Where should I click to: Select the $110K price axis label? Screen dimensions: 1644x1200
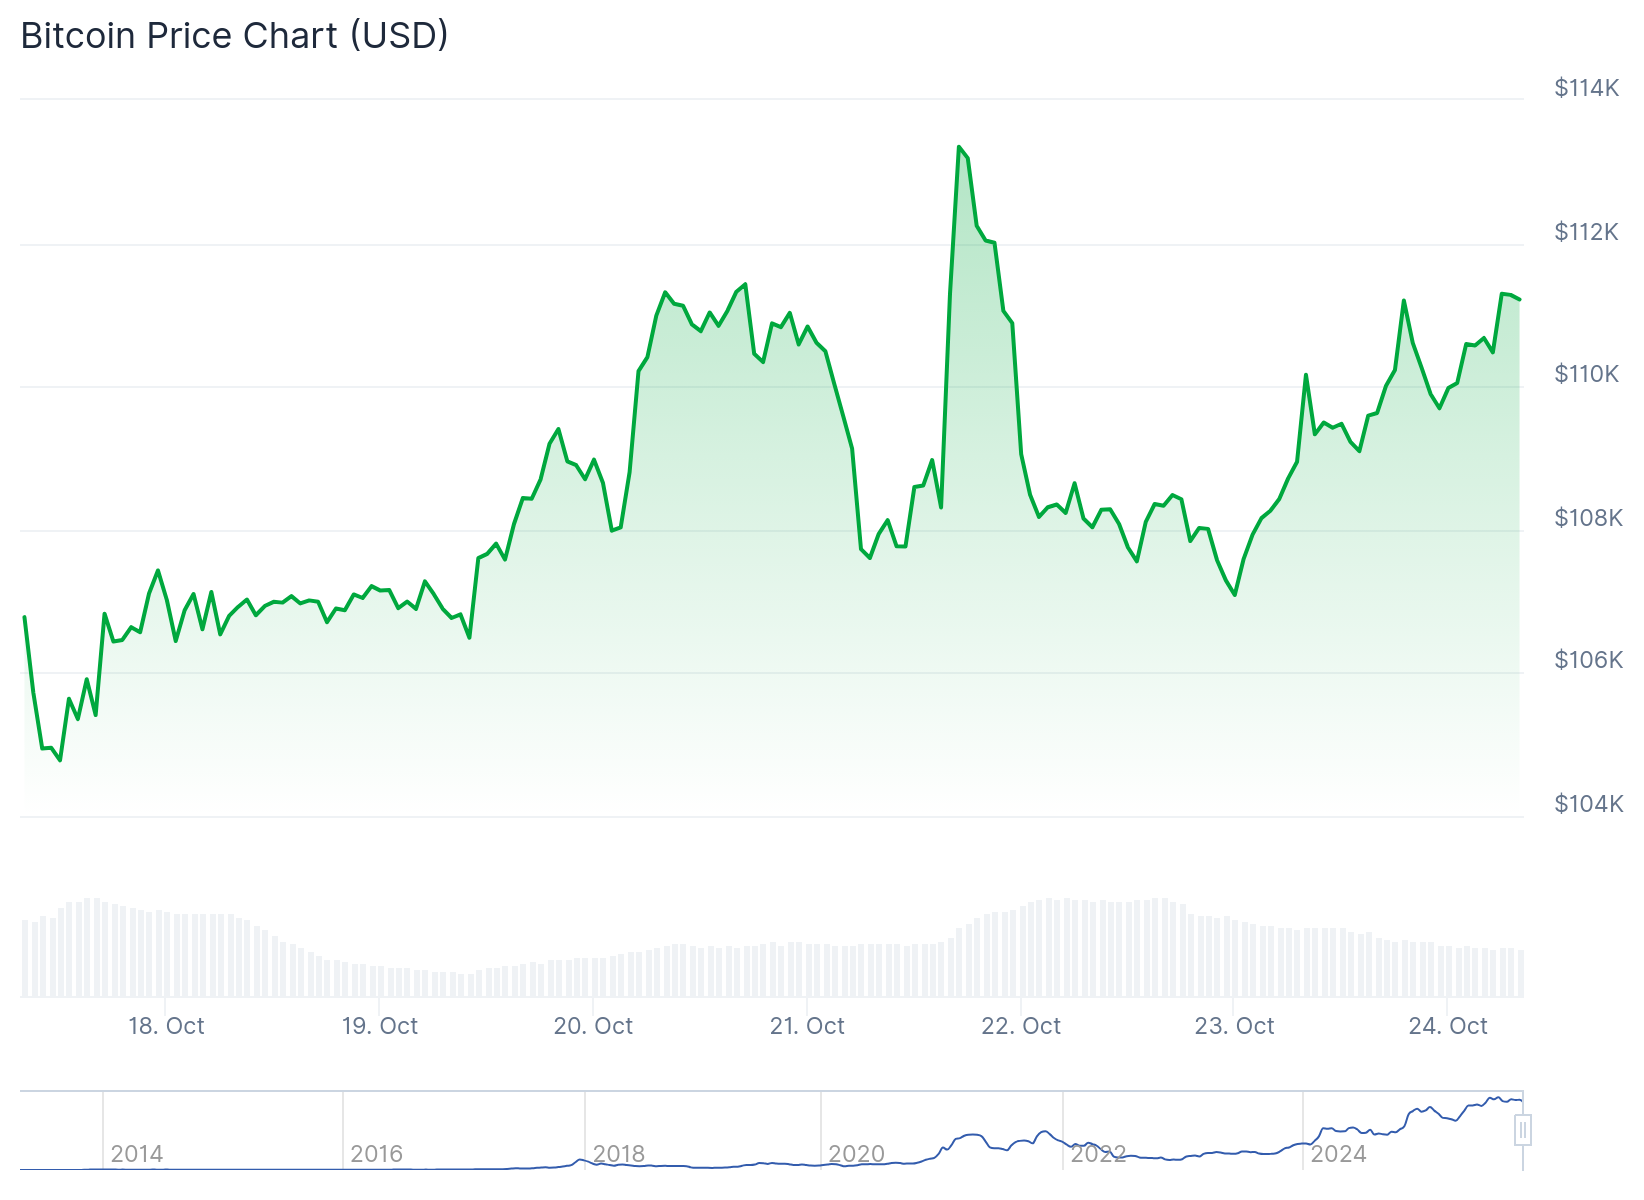[1587, 374]
